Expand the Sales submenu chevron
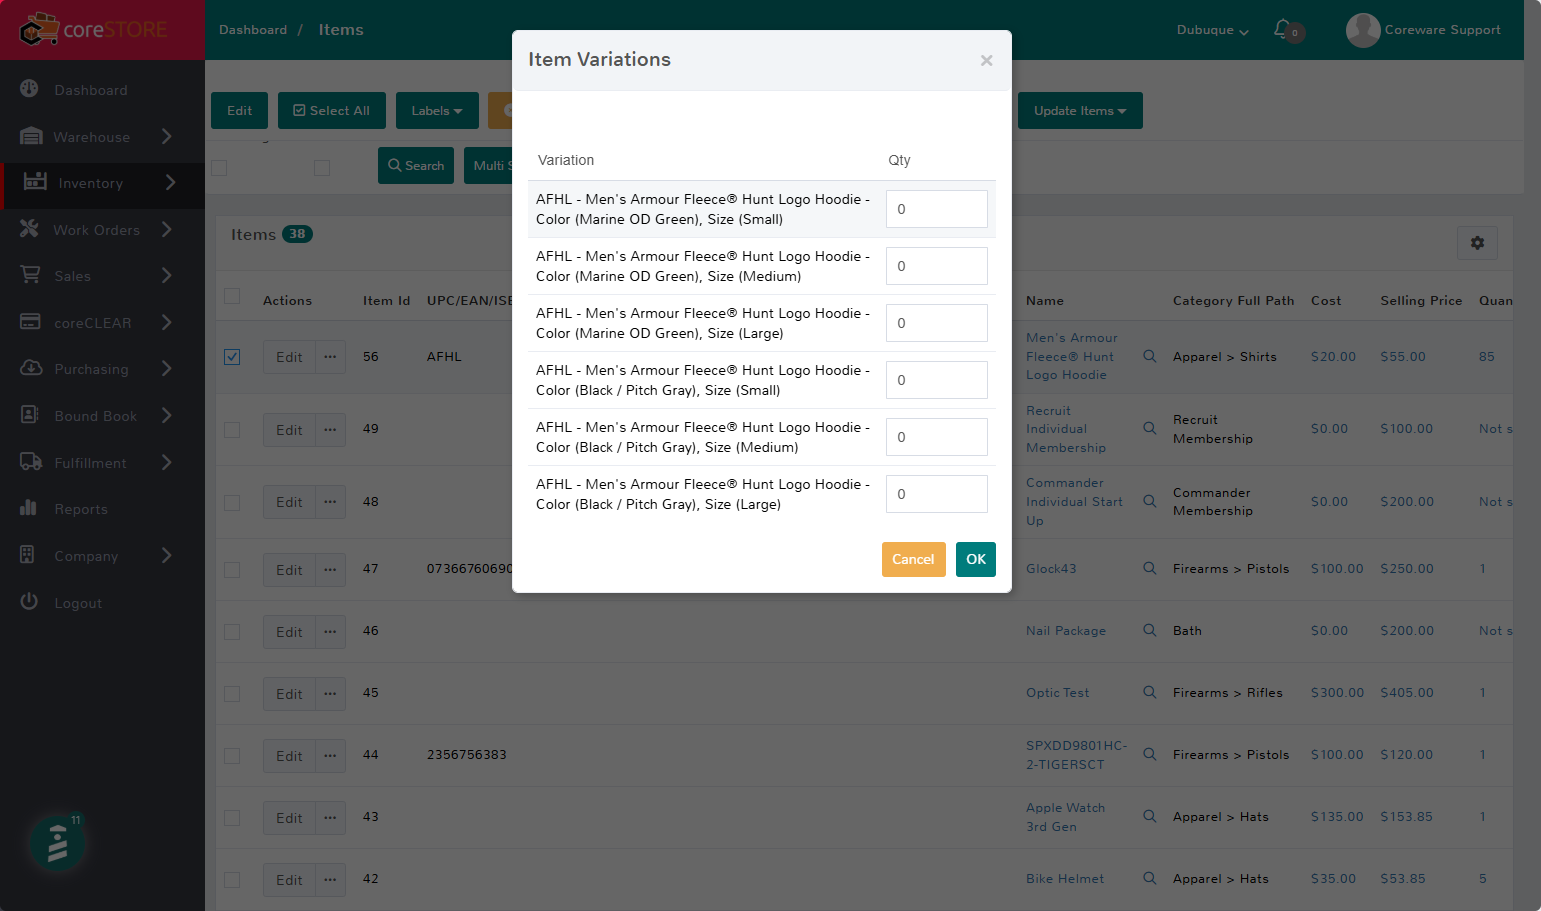The height and width of the screenshot is (911, 1541). [x=166, y=275]
